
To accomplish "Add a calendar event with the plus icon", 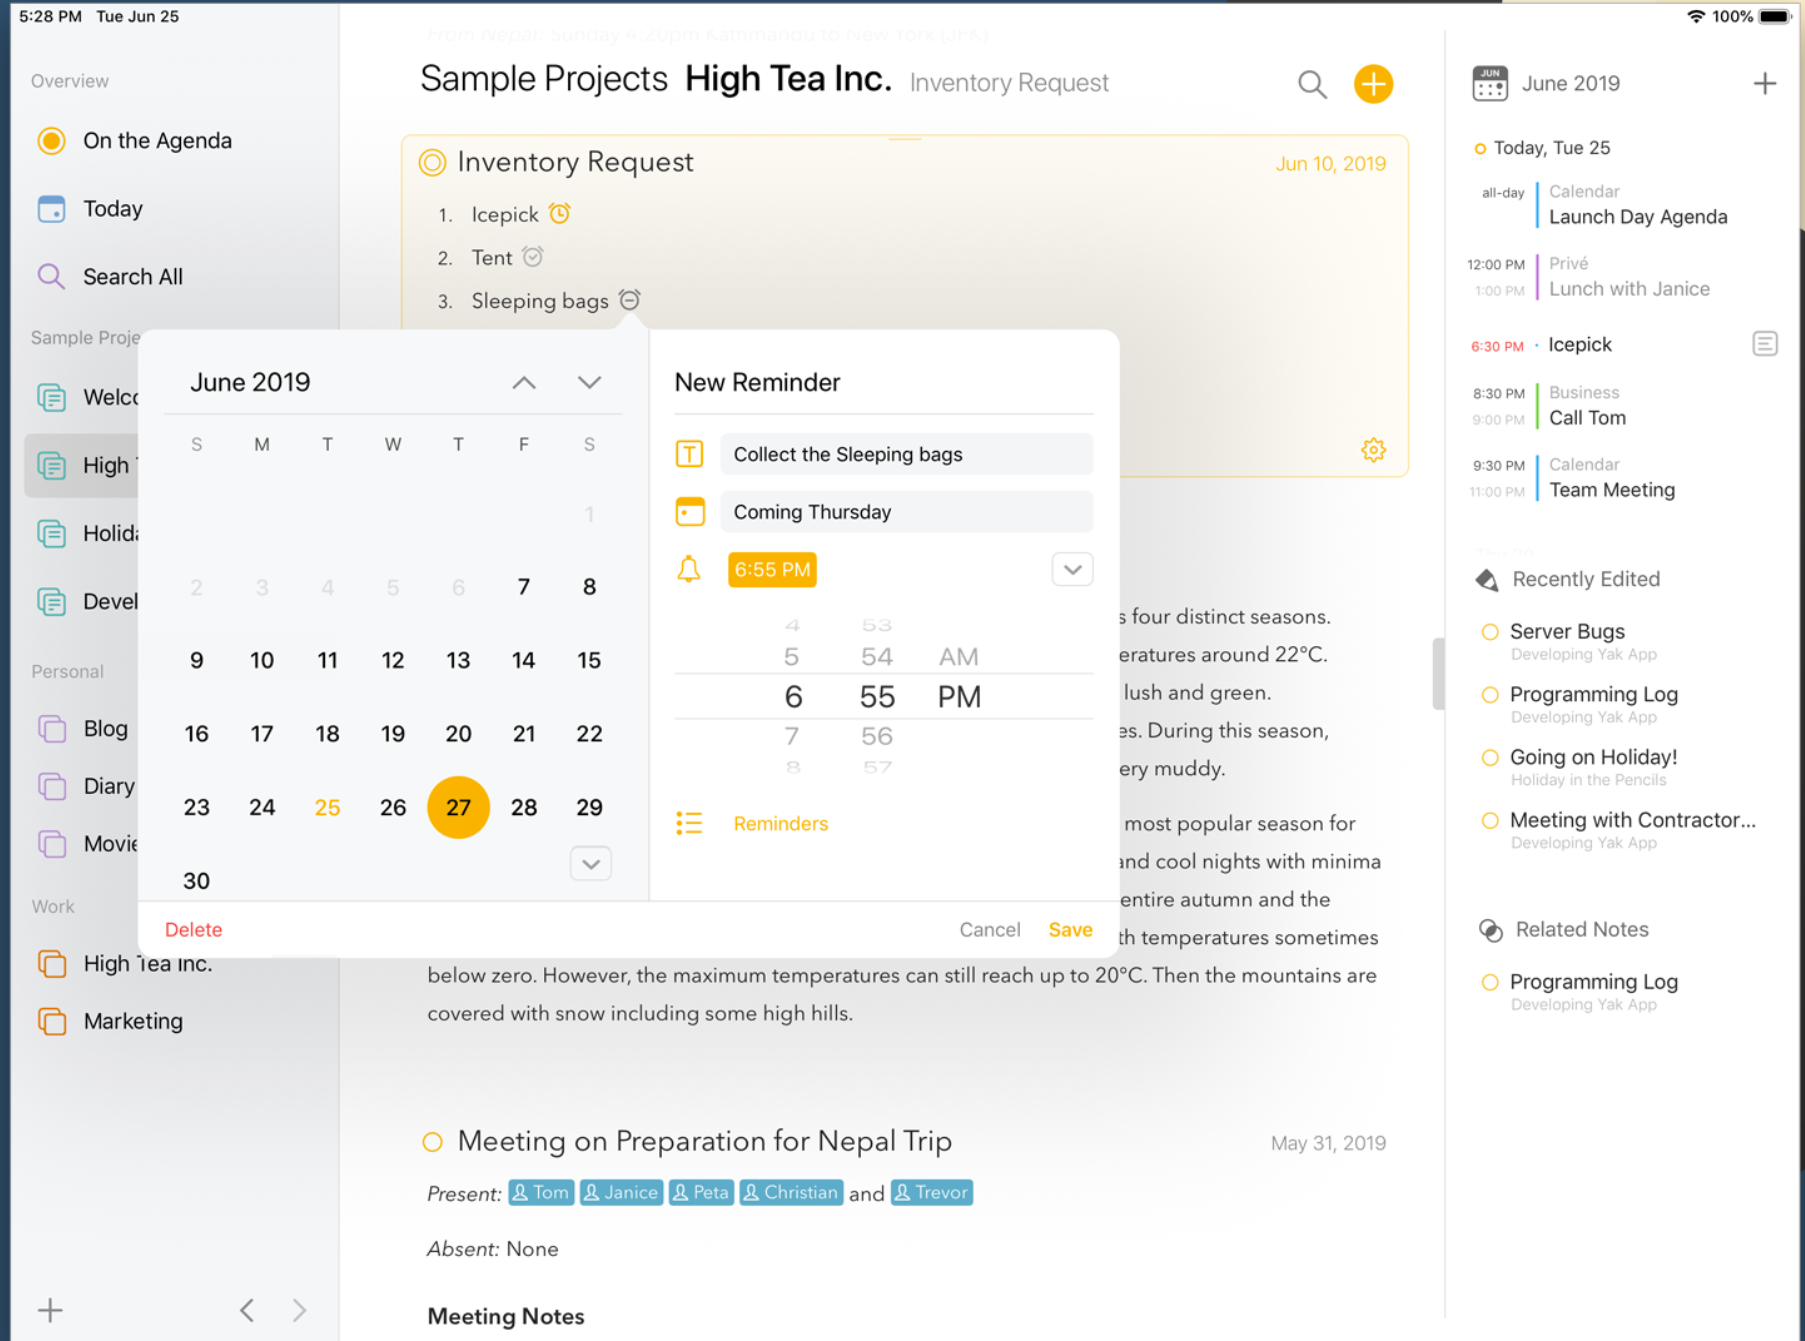I will (x=1764, y=84).
